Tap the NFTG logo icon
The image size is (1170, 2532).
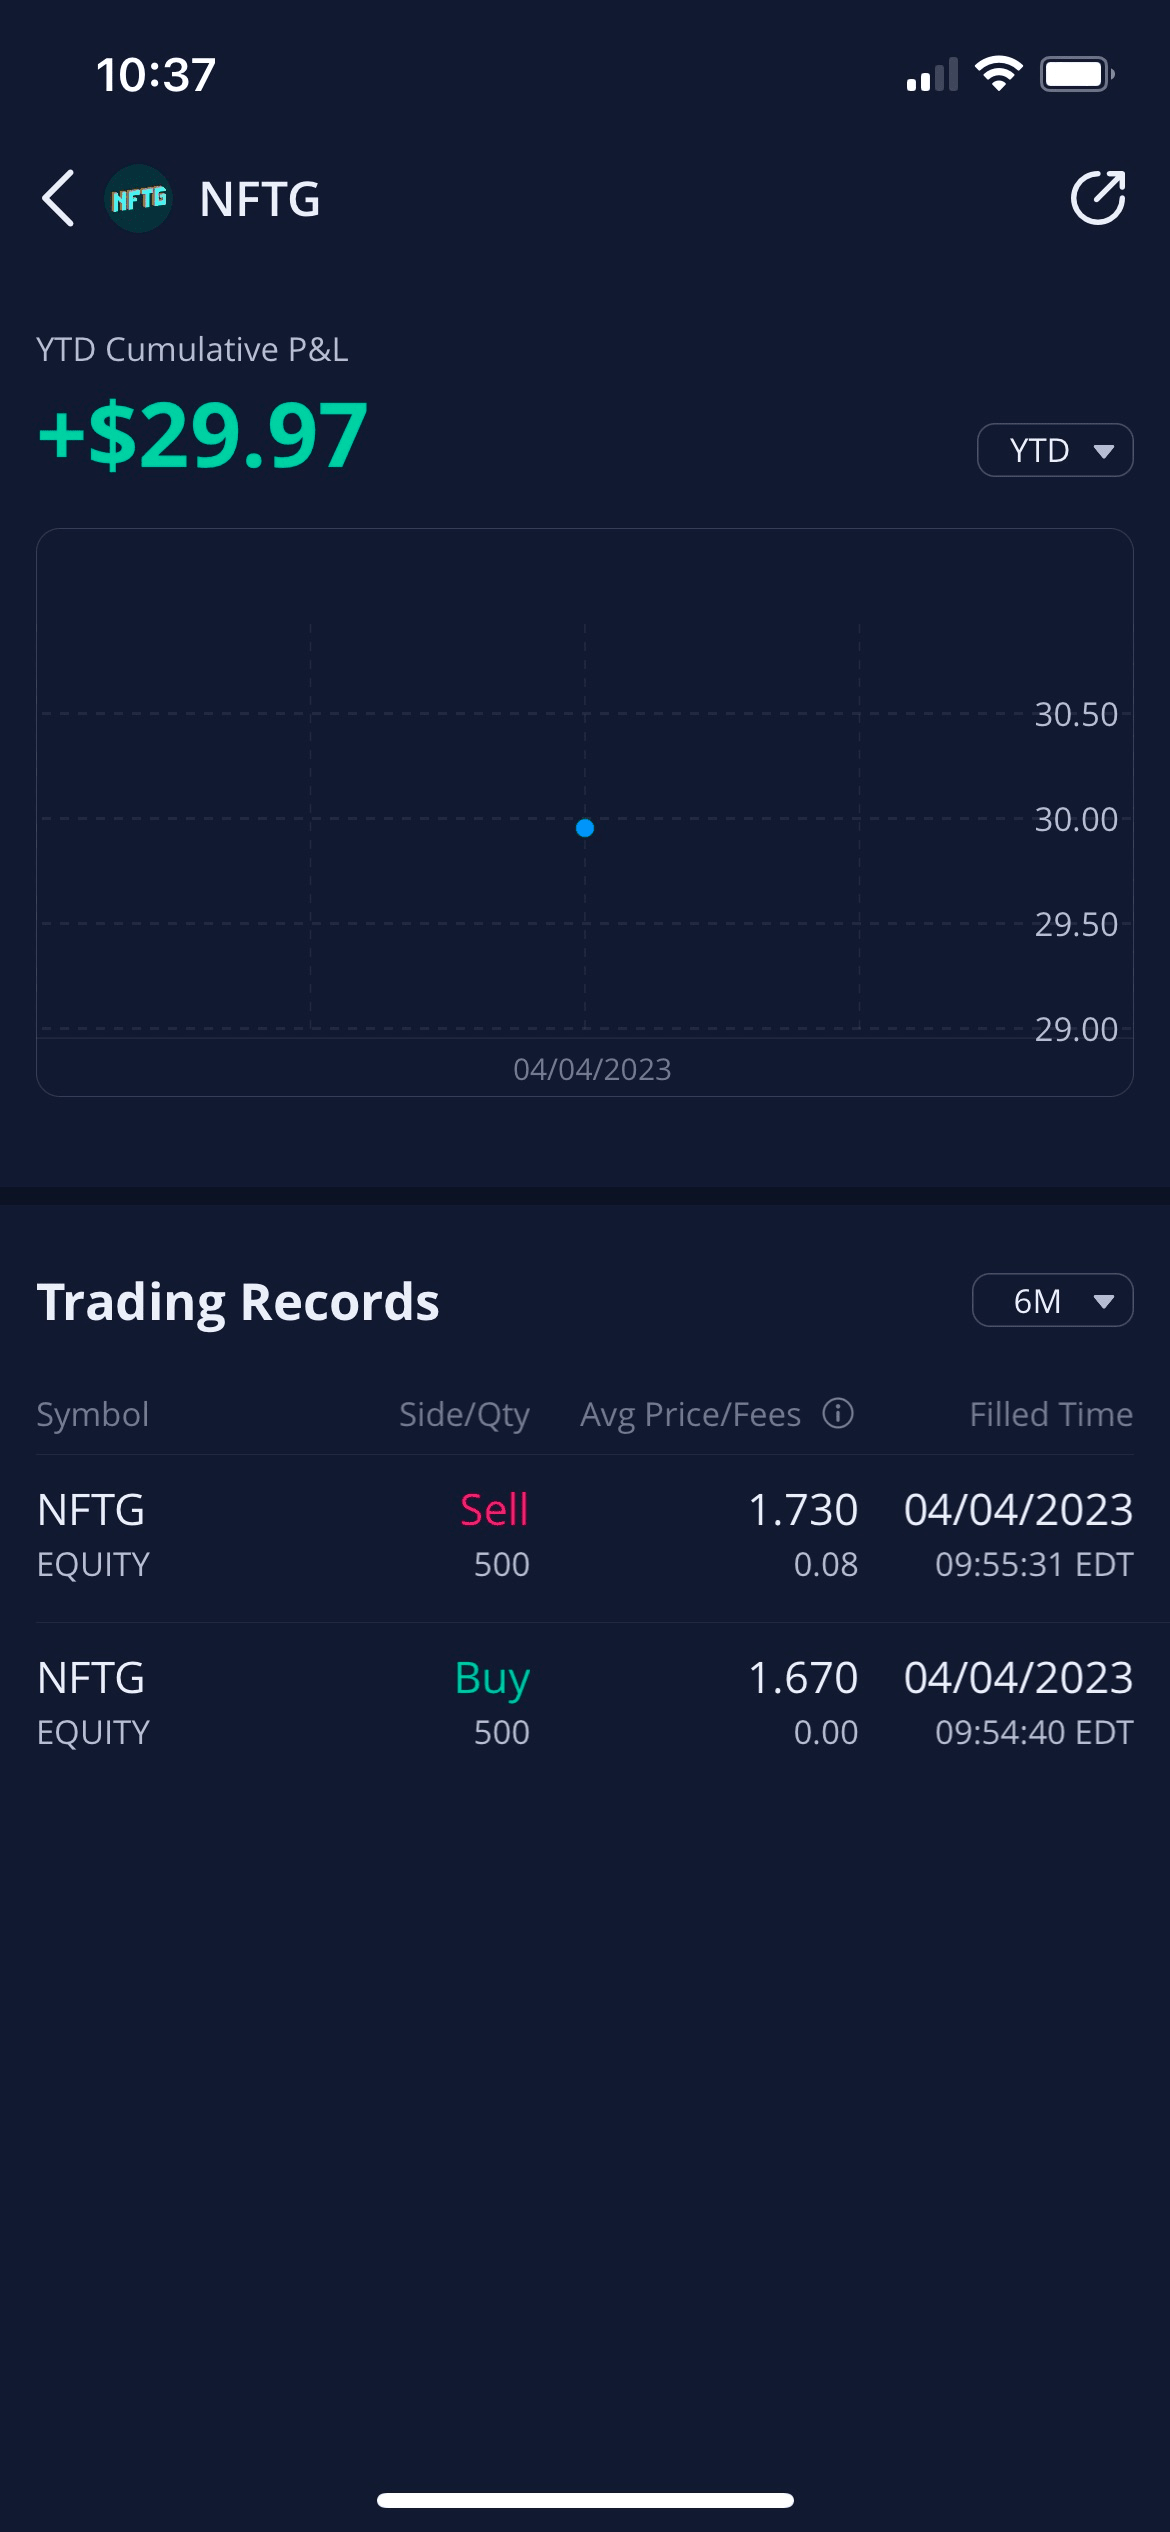[138, 199]
